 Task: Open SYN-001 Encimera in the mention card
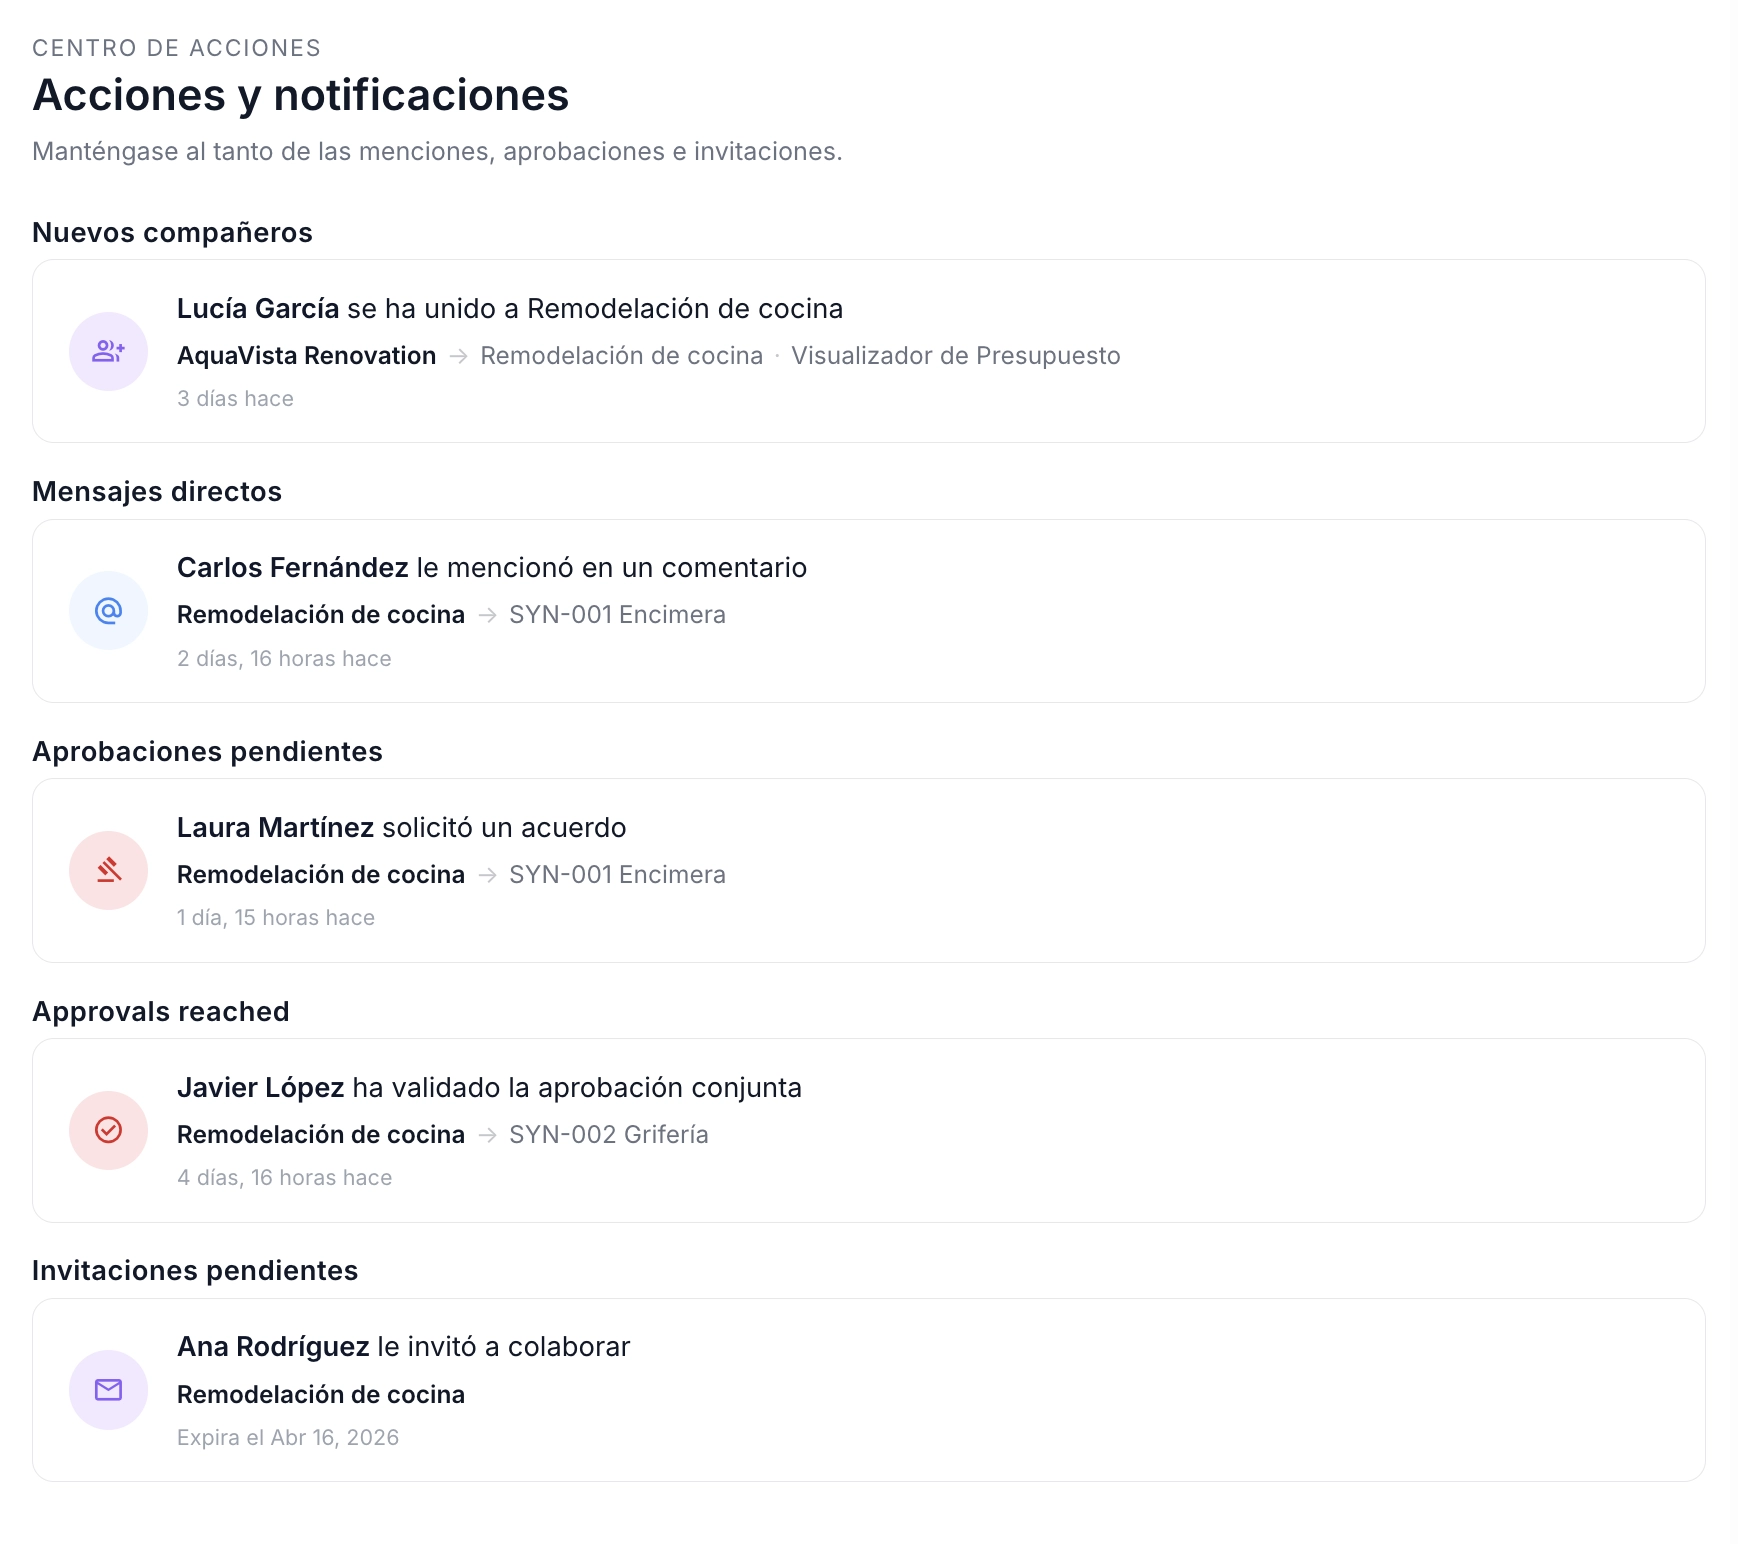tap(617, 615)
